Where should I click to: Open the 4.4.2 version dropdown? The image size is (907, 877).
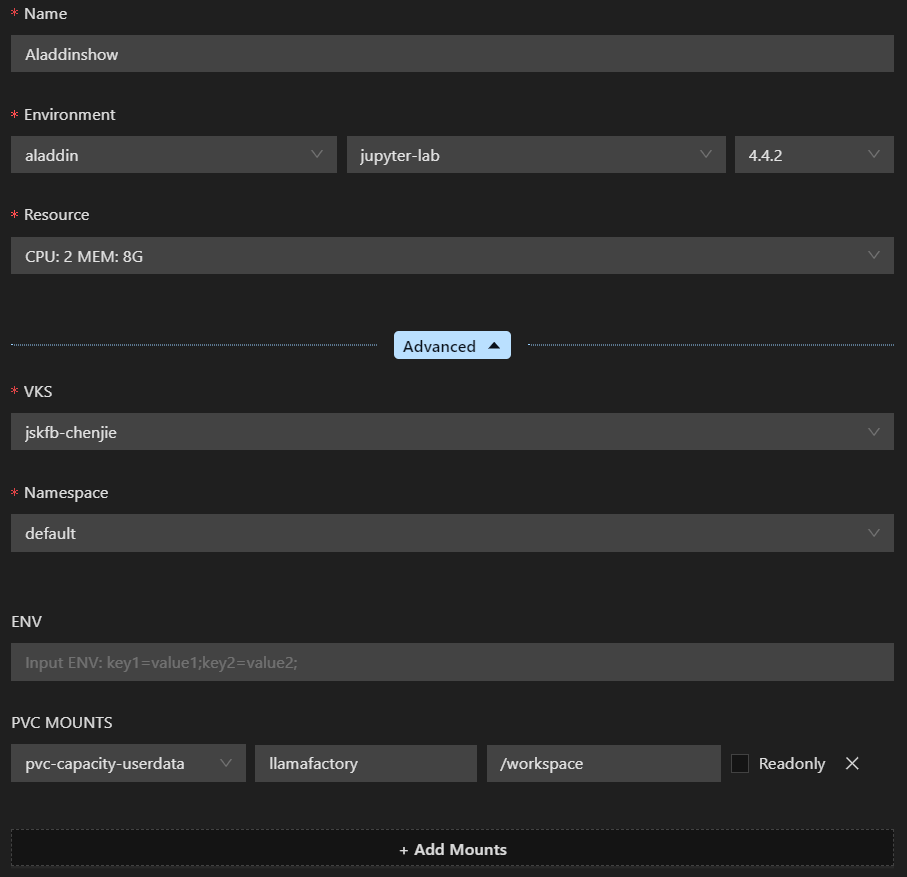(813, 155)
